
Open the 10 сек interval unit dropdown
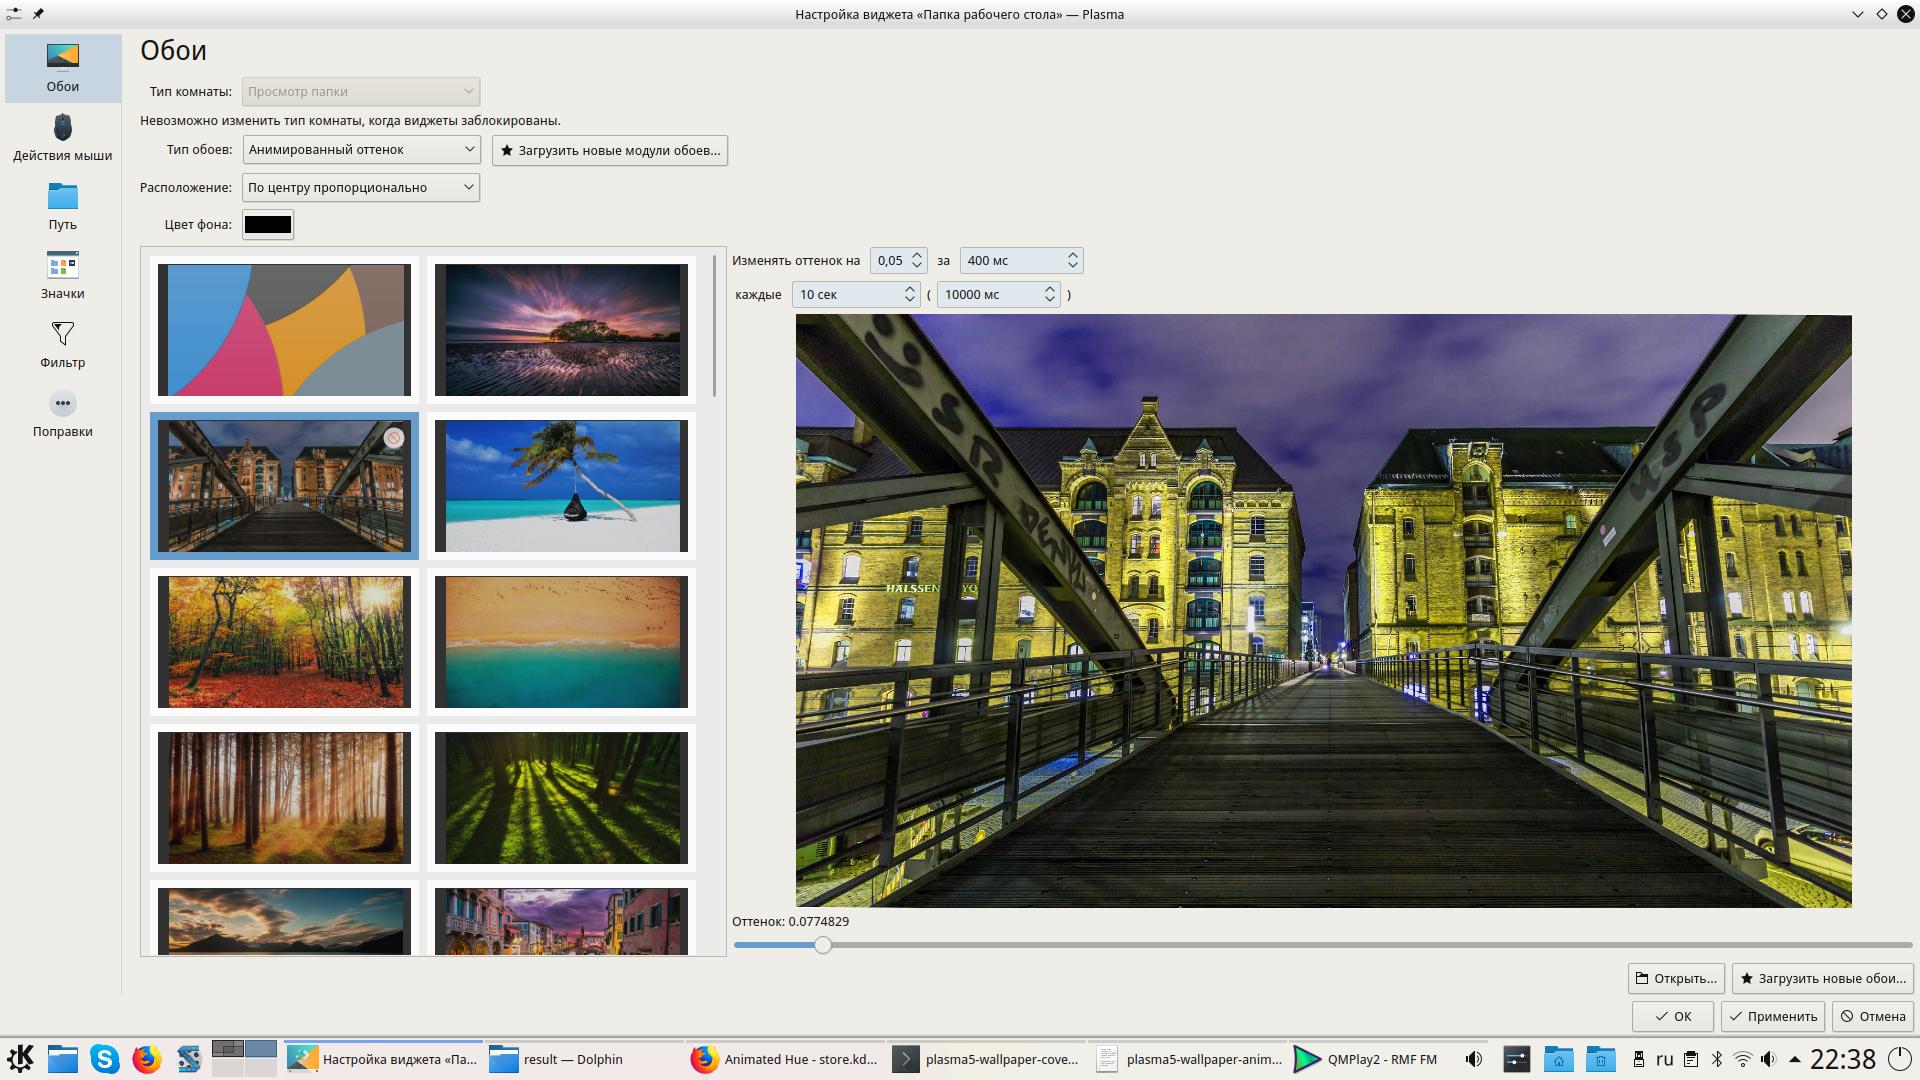click(x=856, y=295)
